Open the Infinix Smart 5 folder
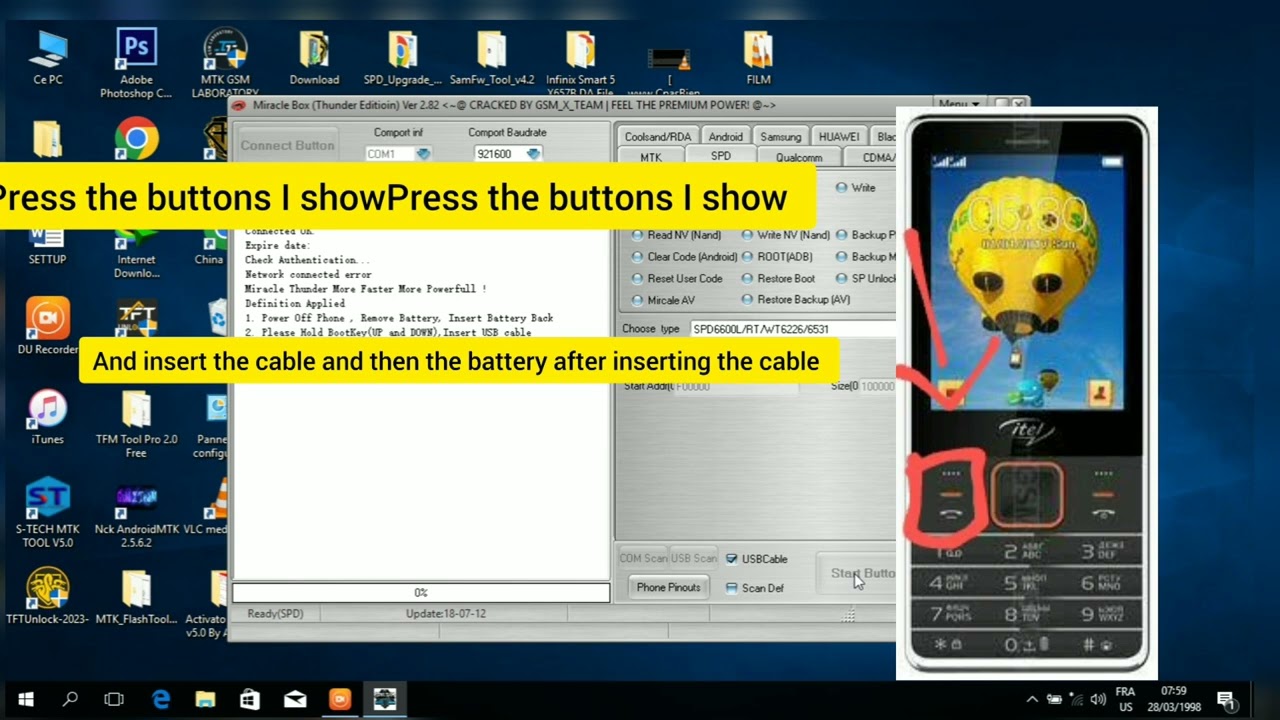The image size is (1280, 720). pos(581,63)
